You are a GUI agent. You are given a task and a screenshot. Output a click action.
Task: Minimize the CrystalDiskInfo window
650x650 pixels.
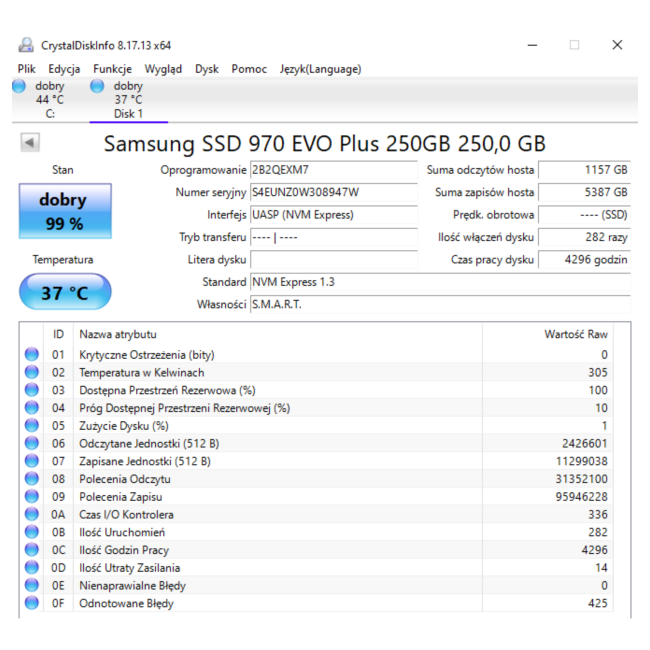(x=532, y=45)
